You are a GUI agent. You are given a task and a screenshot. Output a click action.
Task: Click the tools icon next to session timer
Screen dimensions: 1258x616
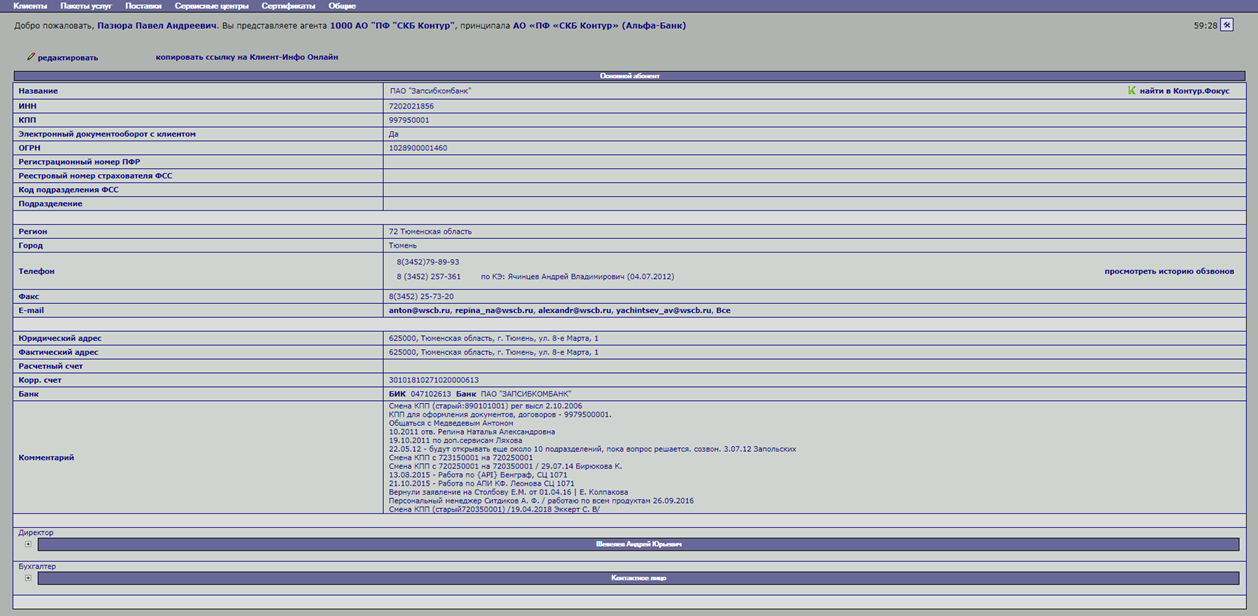1227,25
